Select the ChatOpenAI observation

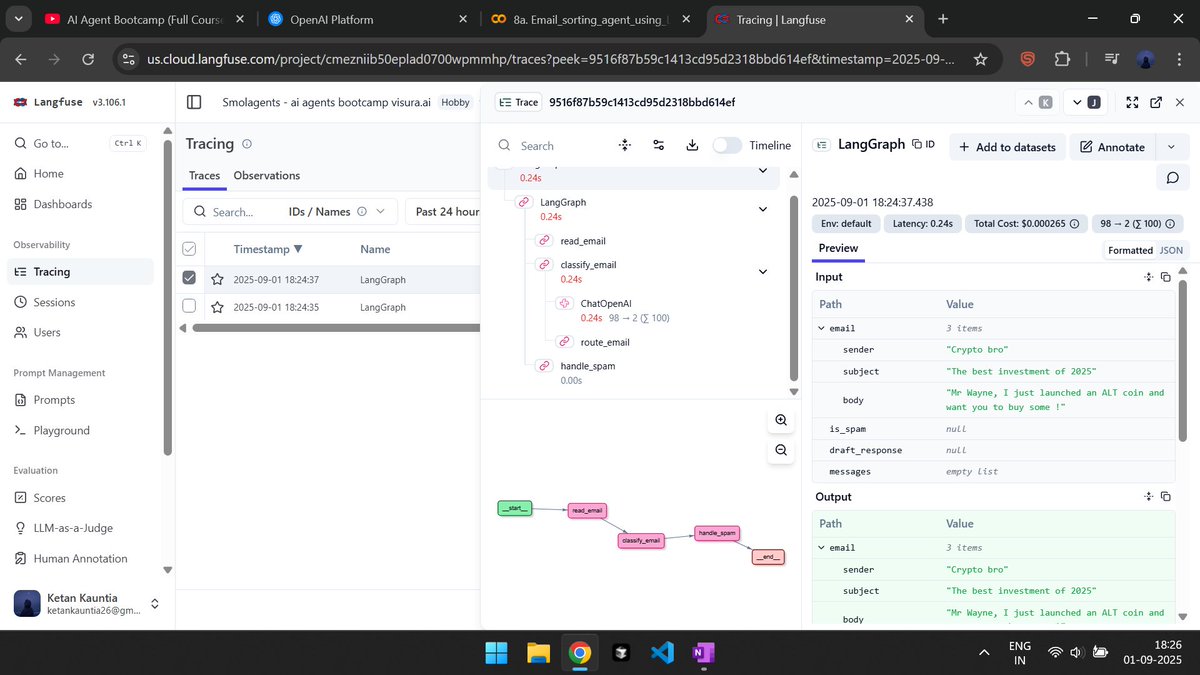[605, 303]
